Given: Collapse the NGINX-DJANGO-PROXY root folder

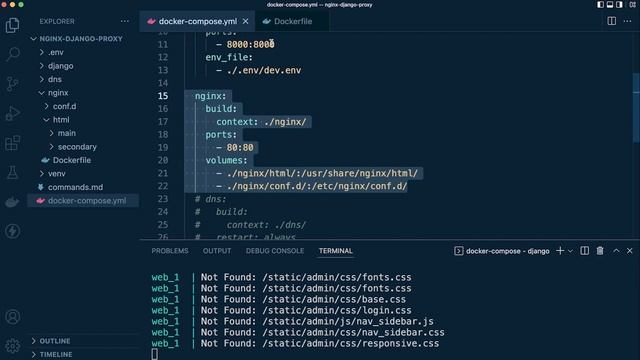Looking at the screenshot, I should (81, 39).
